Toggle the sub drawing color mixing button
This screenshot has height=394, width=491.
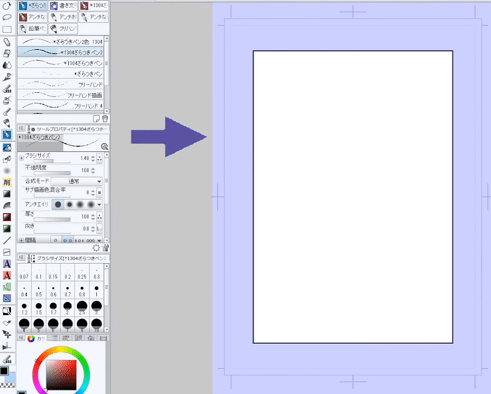tap(99, 193)
